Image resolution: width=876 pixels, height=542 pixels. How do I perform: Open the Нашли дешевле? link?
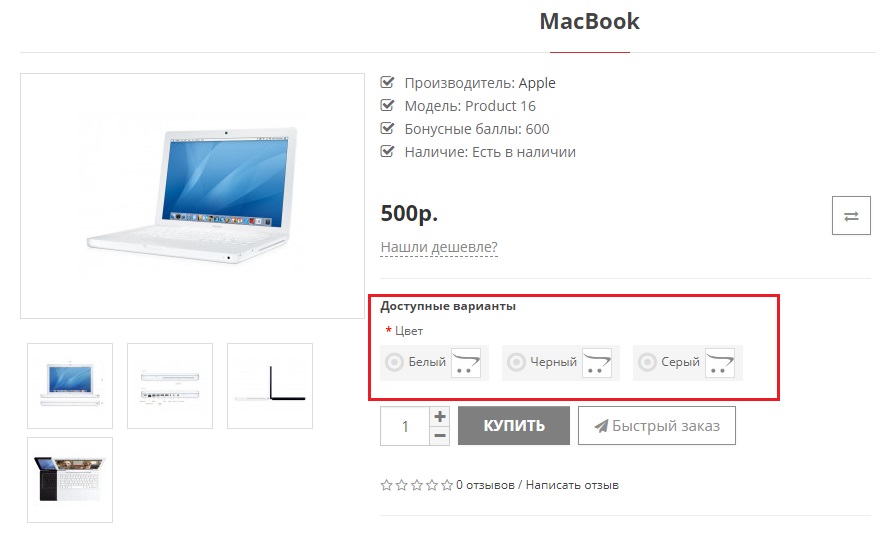point(439,247)
